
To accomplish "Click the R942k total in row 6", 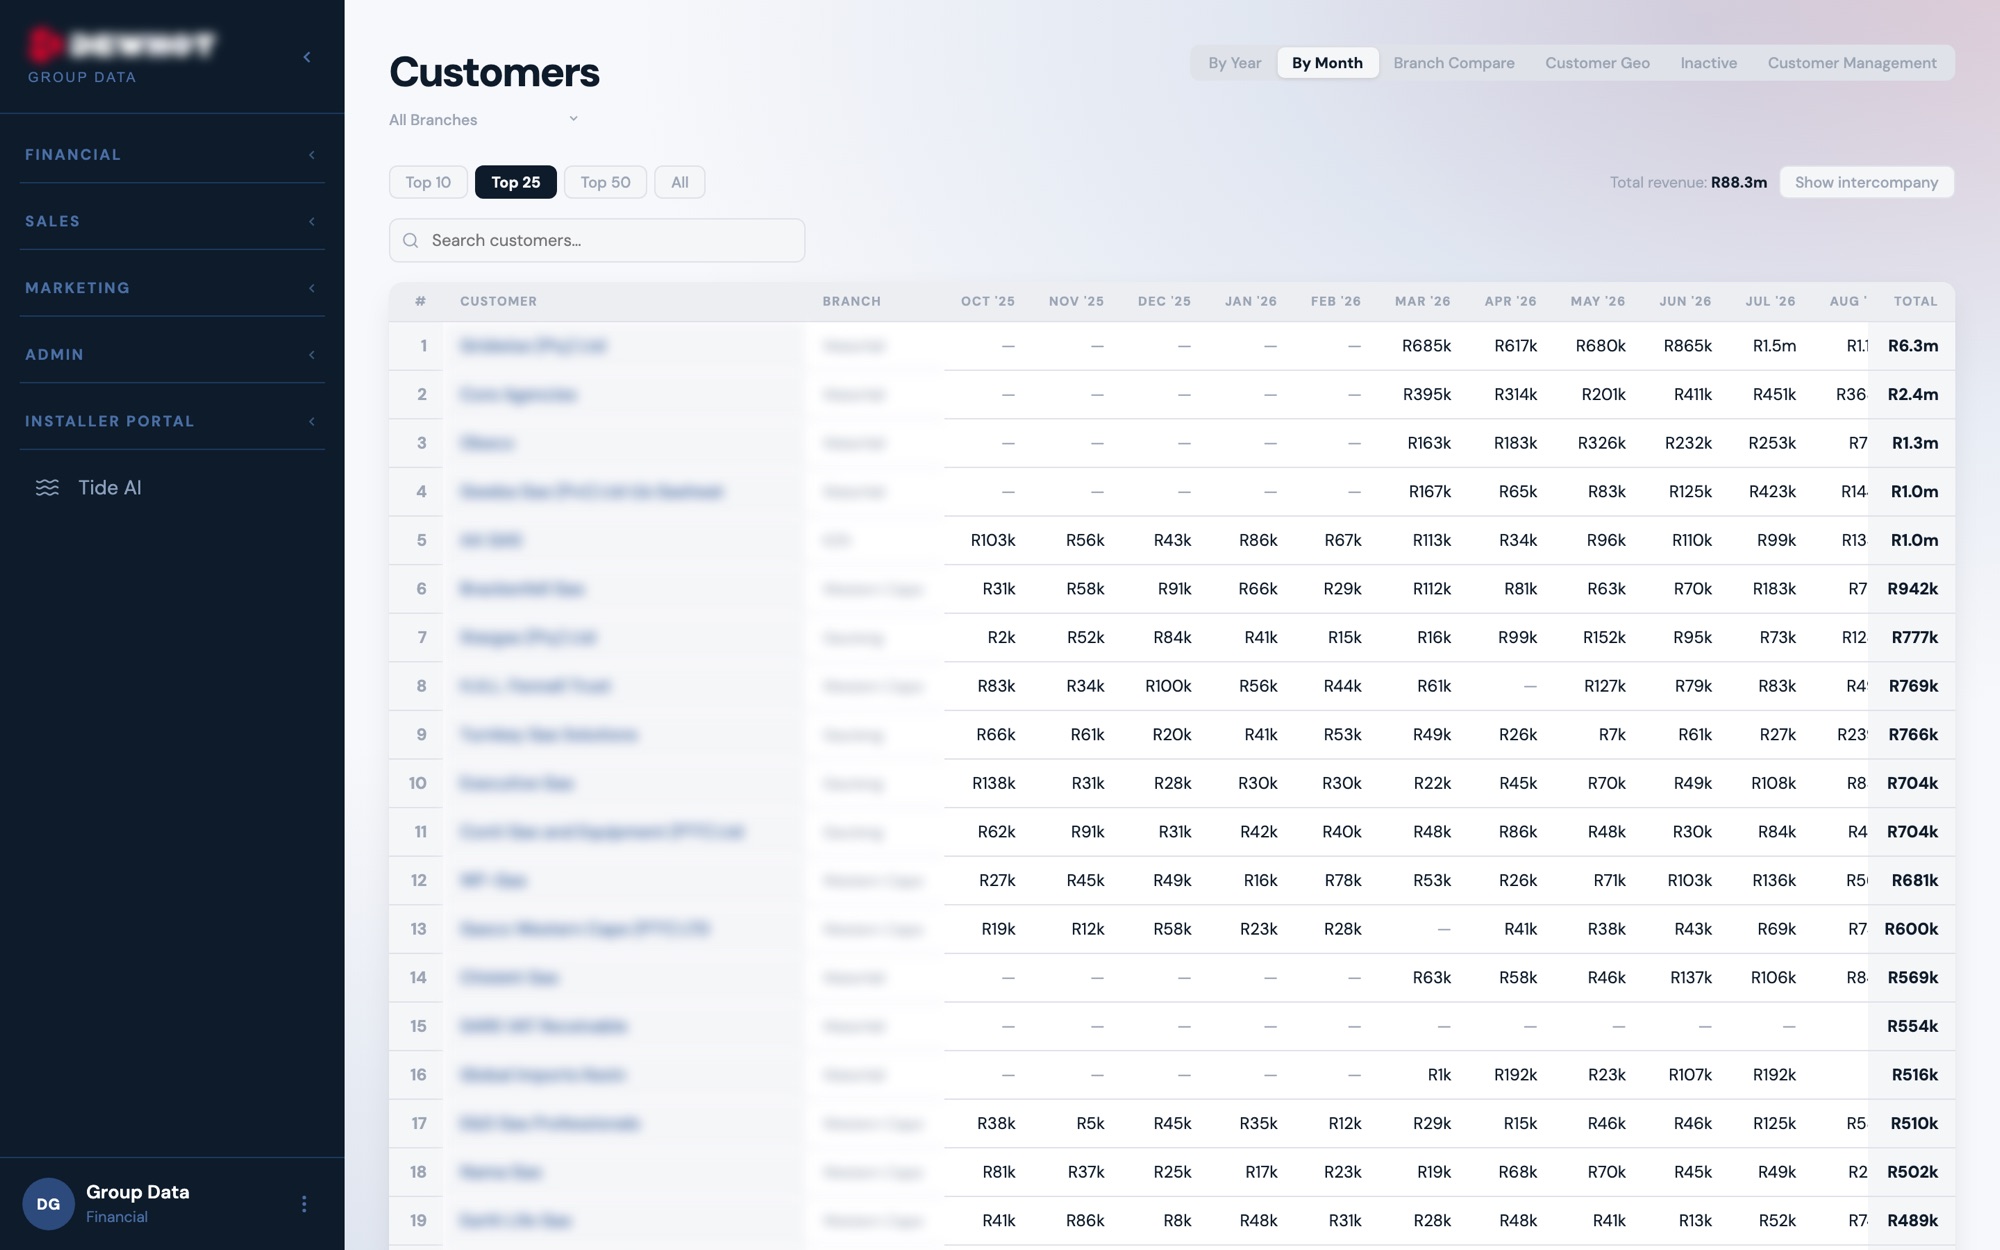I will [1912, 589].
